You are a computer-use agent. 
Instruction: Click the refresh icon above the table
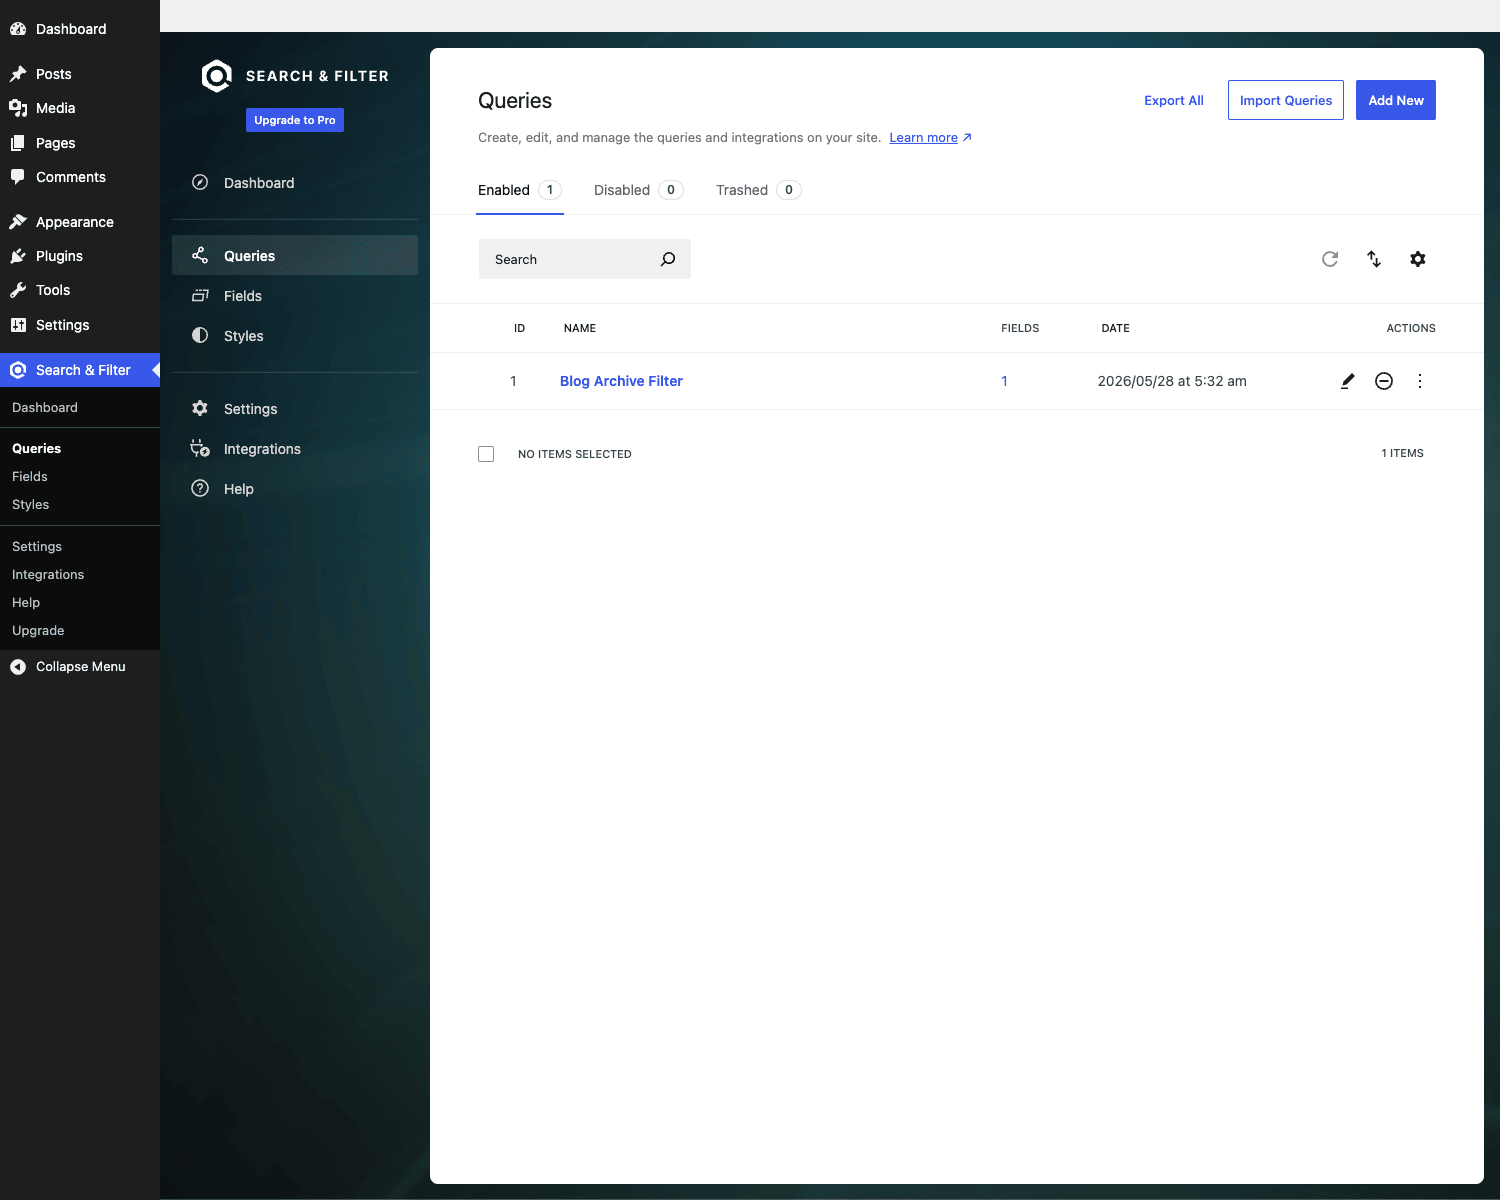1330,259
